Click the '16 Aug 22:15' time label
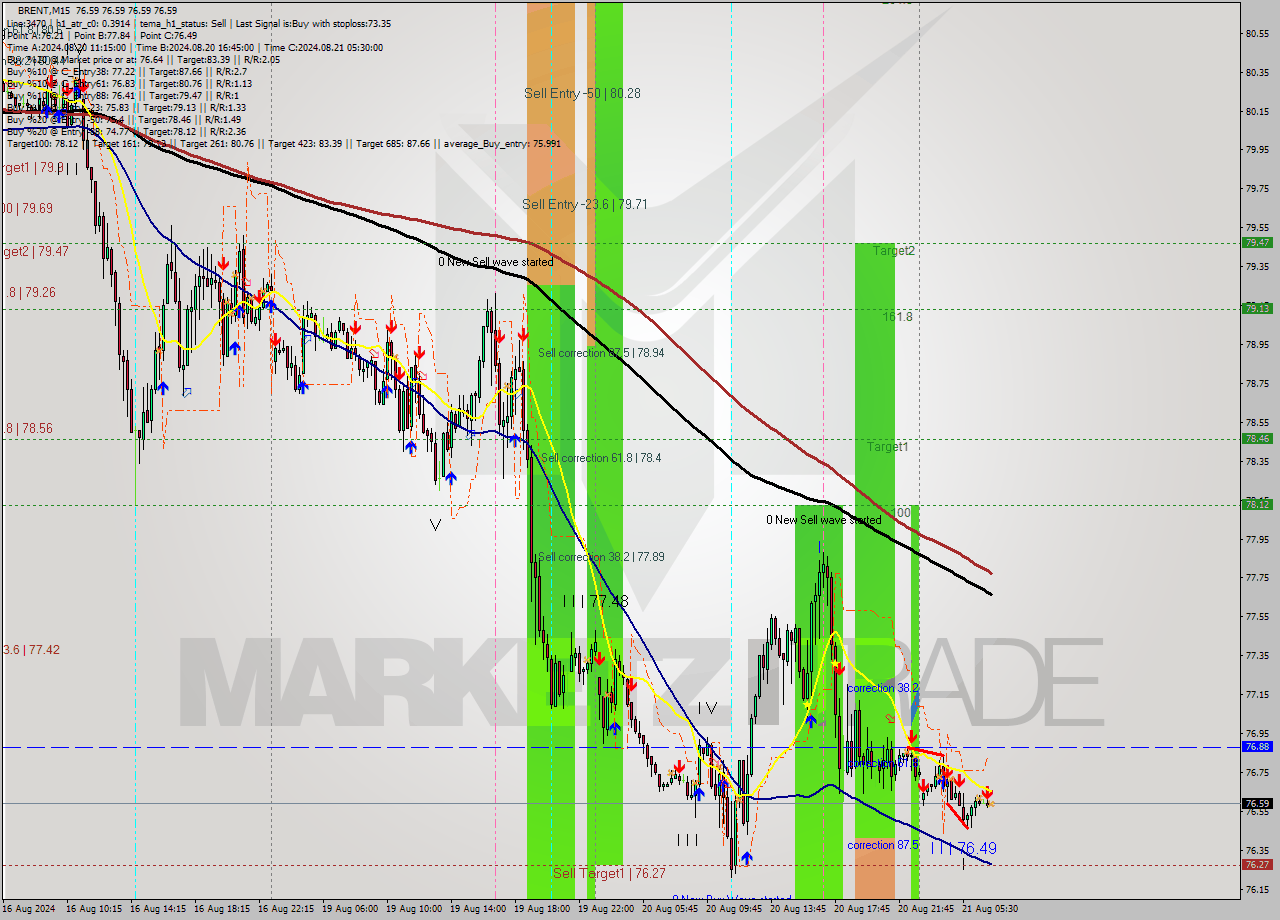This screenshot has height=920, width=1280. 288,909
